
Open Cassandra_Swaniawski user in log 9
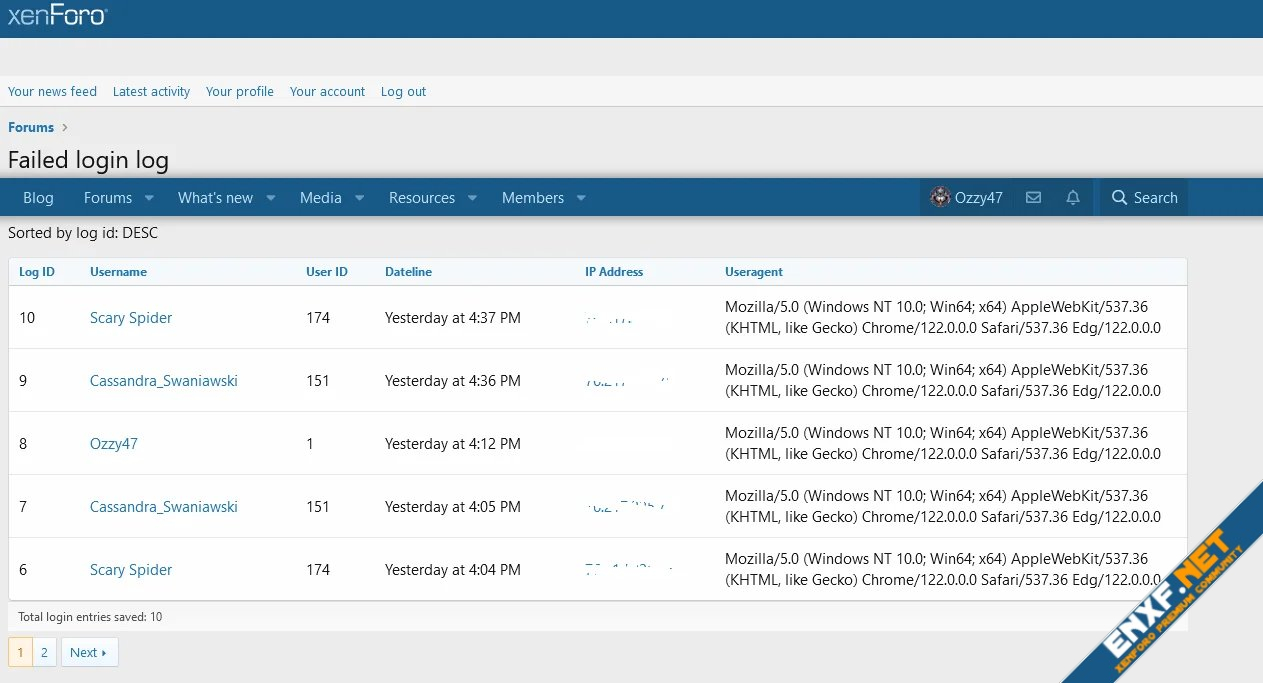tap(164, 381)
